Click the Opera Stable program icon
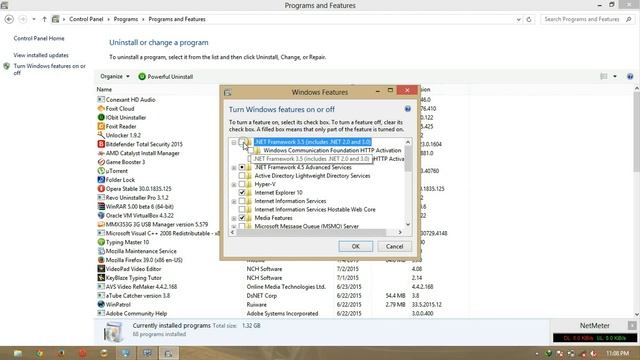Screen dimensions: 640x360 [x=101, y=189]
